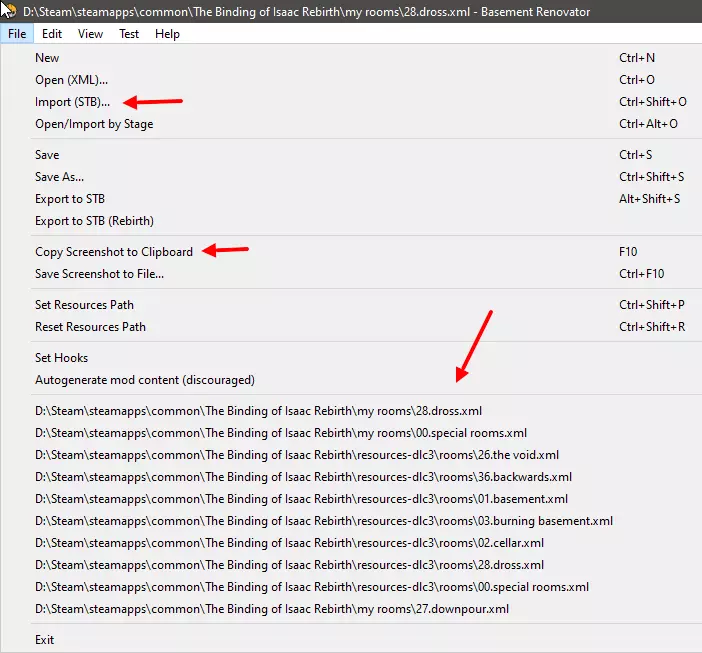
Task: Choose Save As... option
Action: coord(351,176)
